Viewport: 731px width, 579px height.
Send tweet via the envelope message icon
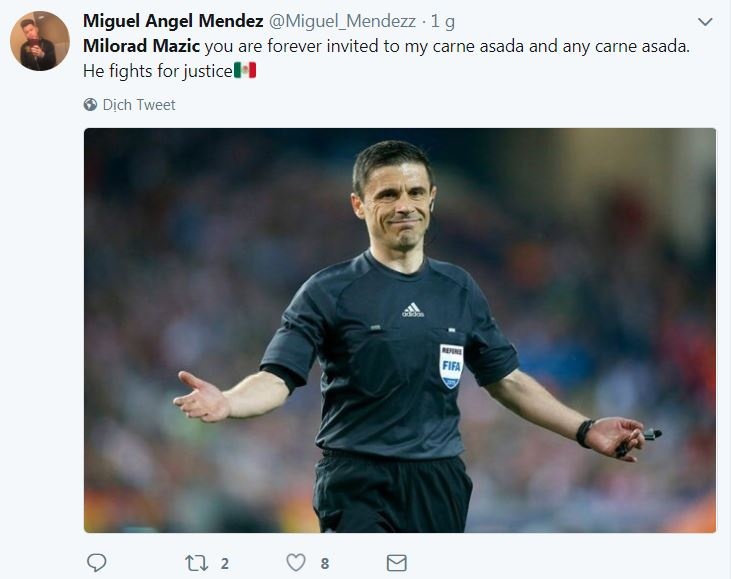tap(396, 563)
